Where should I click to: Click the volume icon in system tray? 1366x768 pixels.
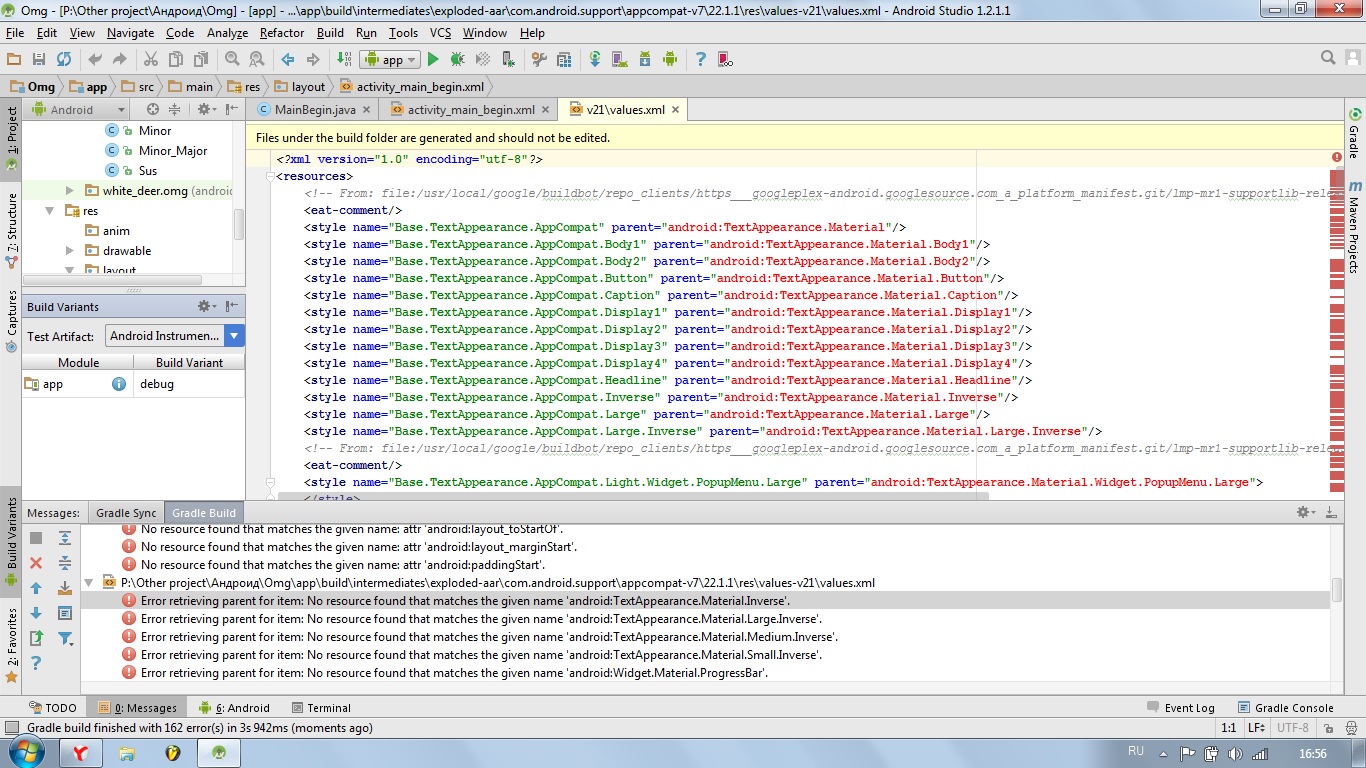(1234, 753)
